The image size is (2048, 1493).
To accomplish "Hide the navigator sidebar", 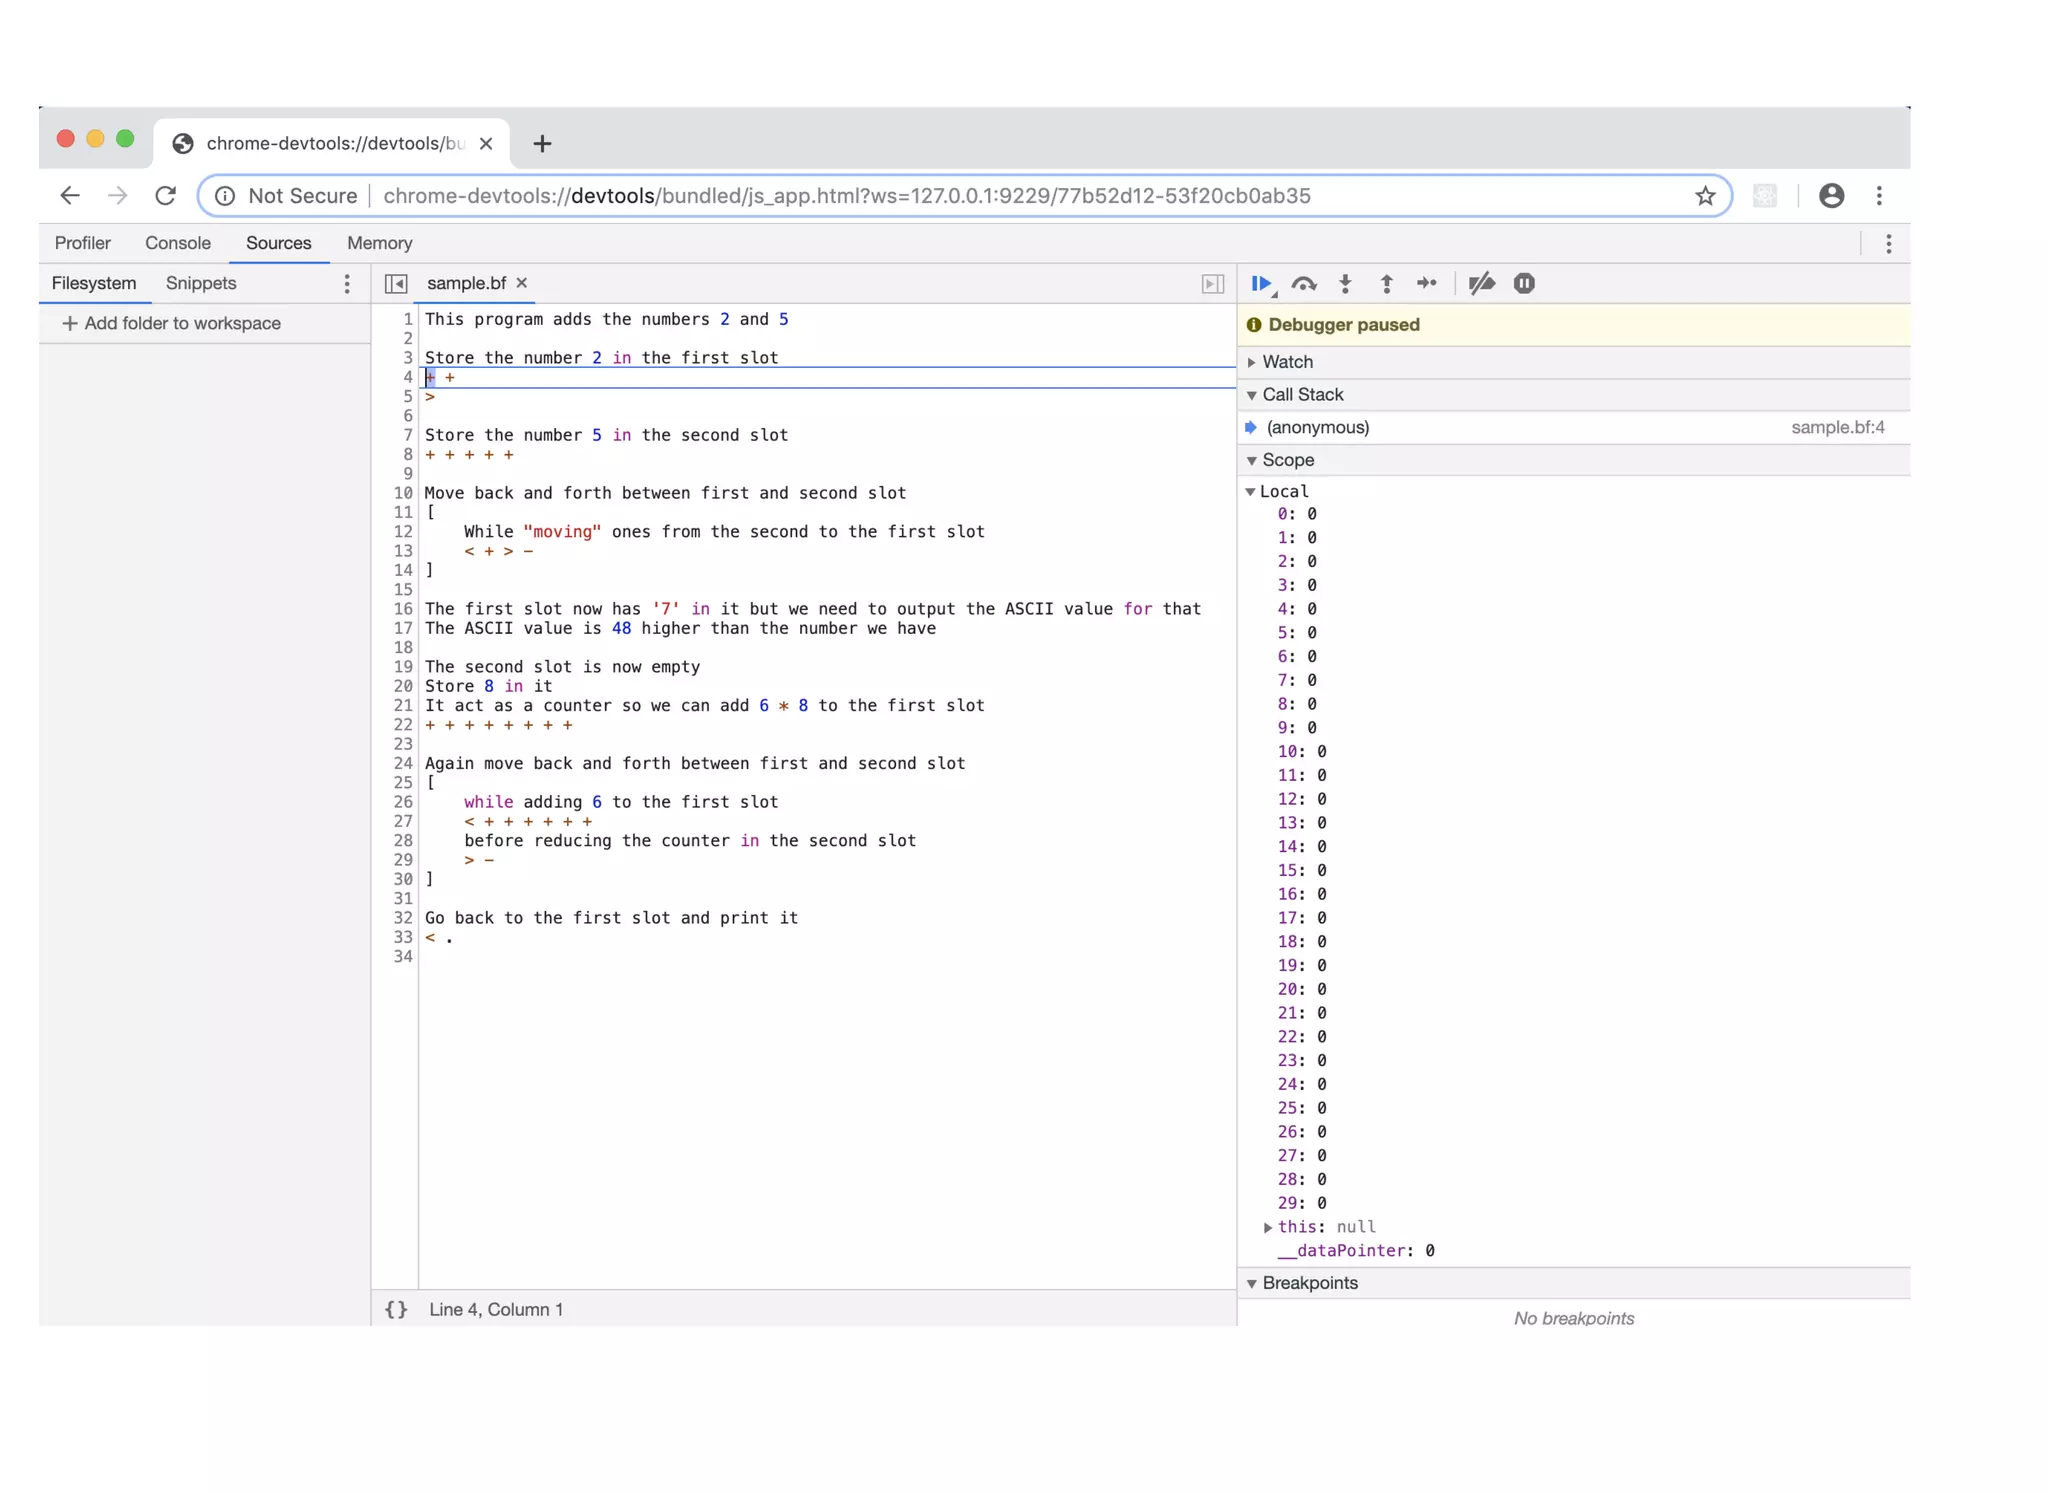I will (396, 284).
